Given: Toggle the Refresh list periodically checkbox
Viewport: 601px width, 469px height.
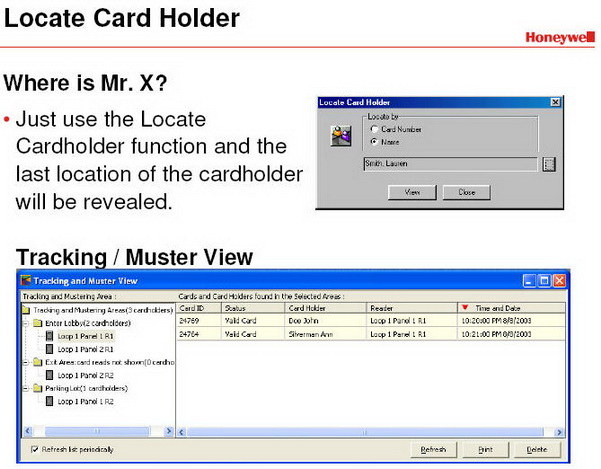Looking at the screenshot, I should (34, 449).
